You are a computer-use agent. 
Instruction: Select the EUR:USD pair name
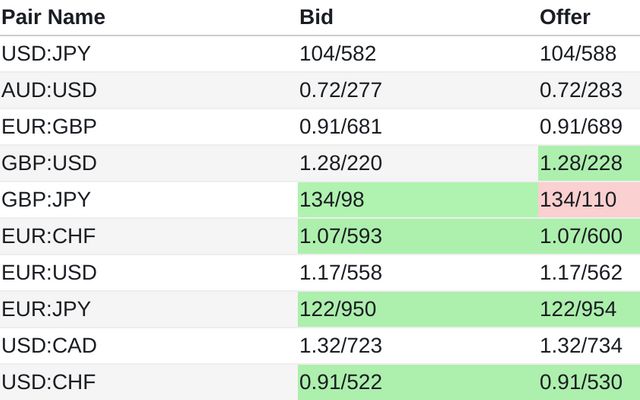(49, 272)
